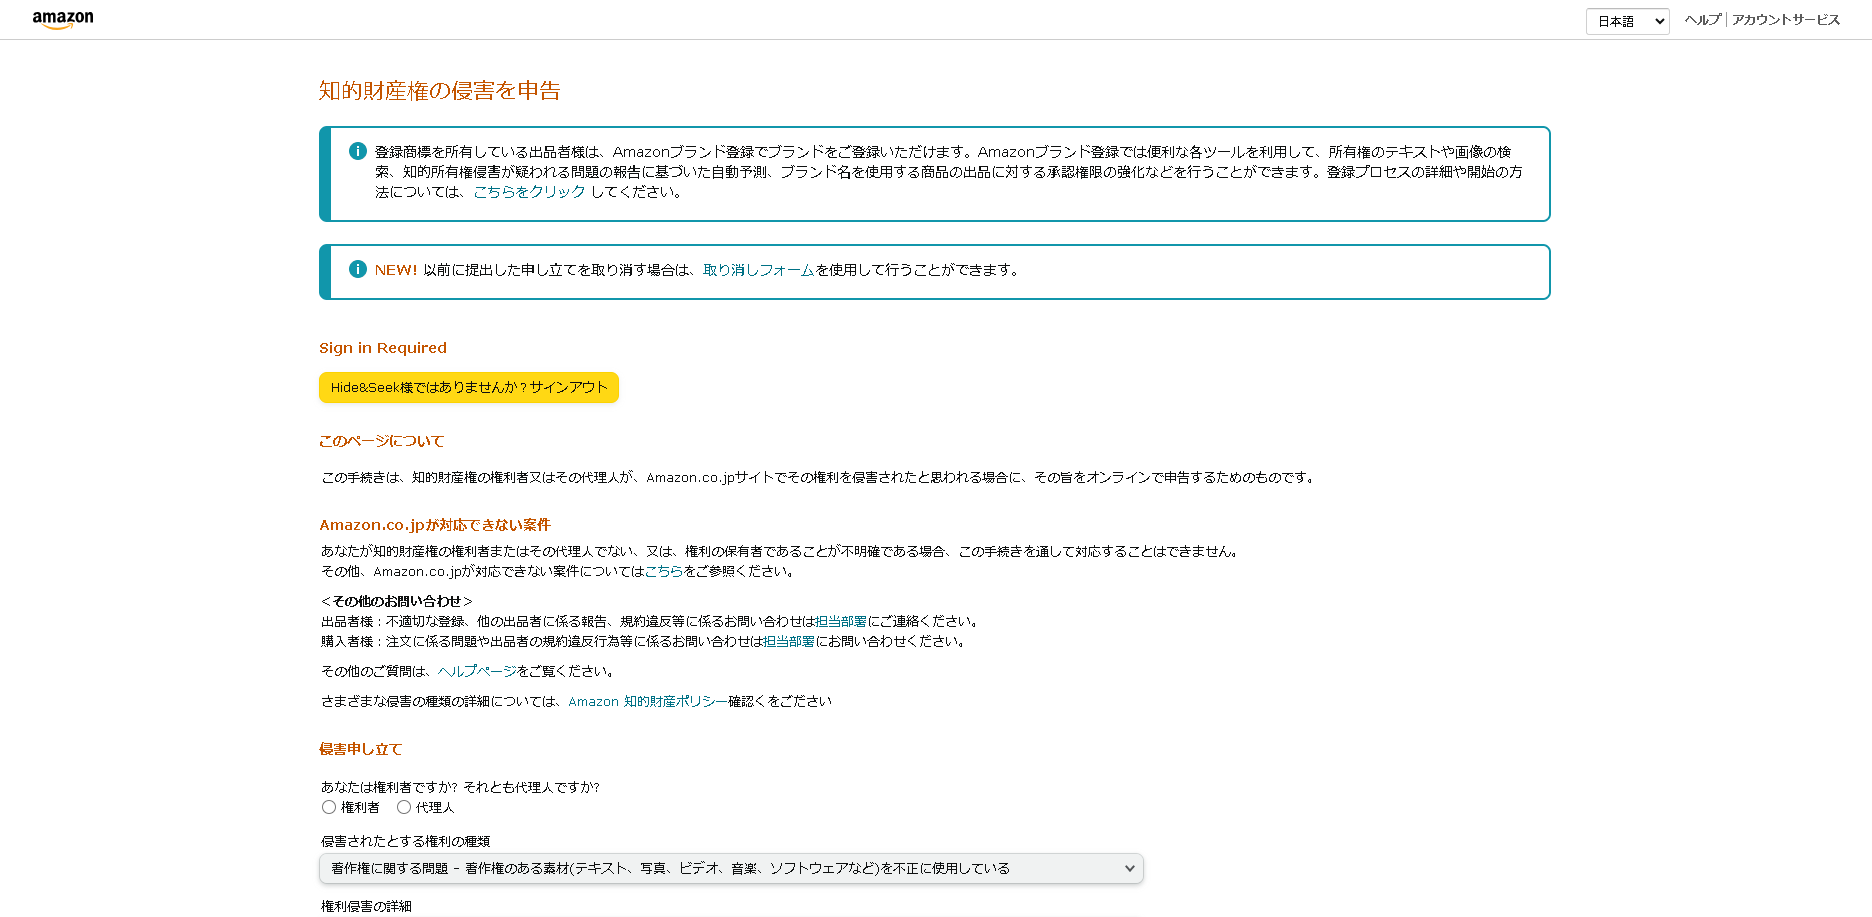Open the ヘルプ link in the header
Viewport: 1872px width, 917px height.
pos(1702,20)
